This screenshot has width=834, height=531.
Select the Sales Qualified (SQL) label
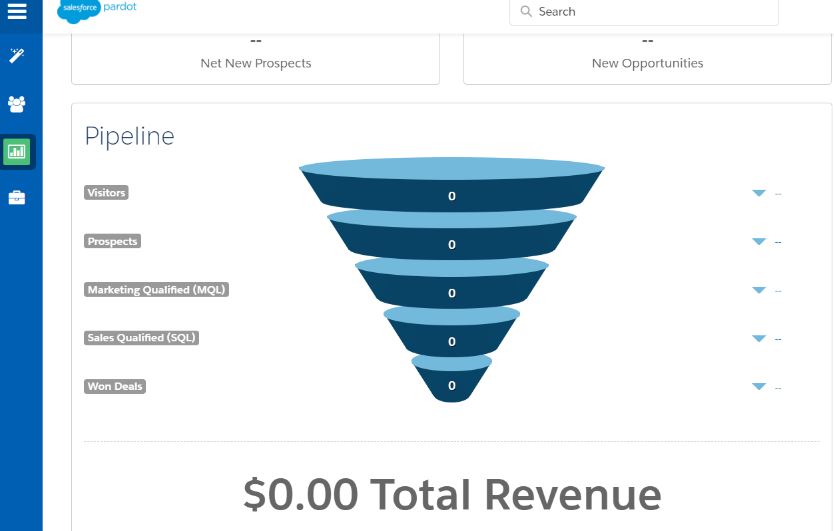click(141, 338)
